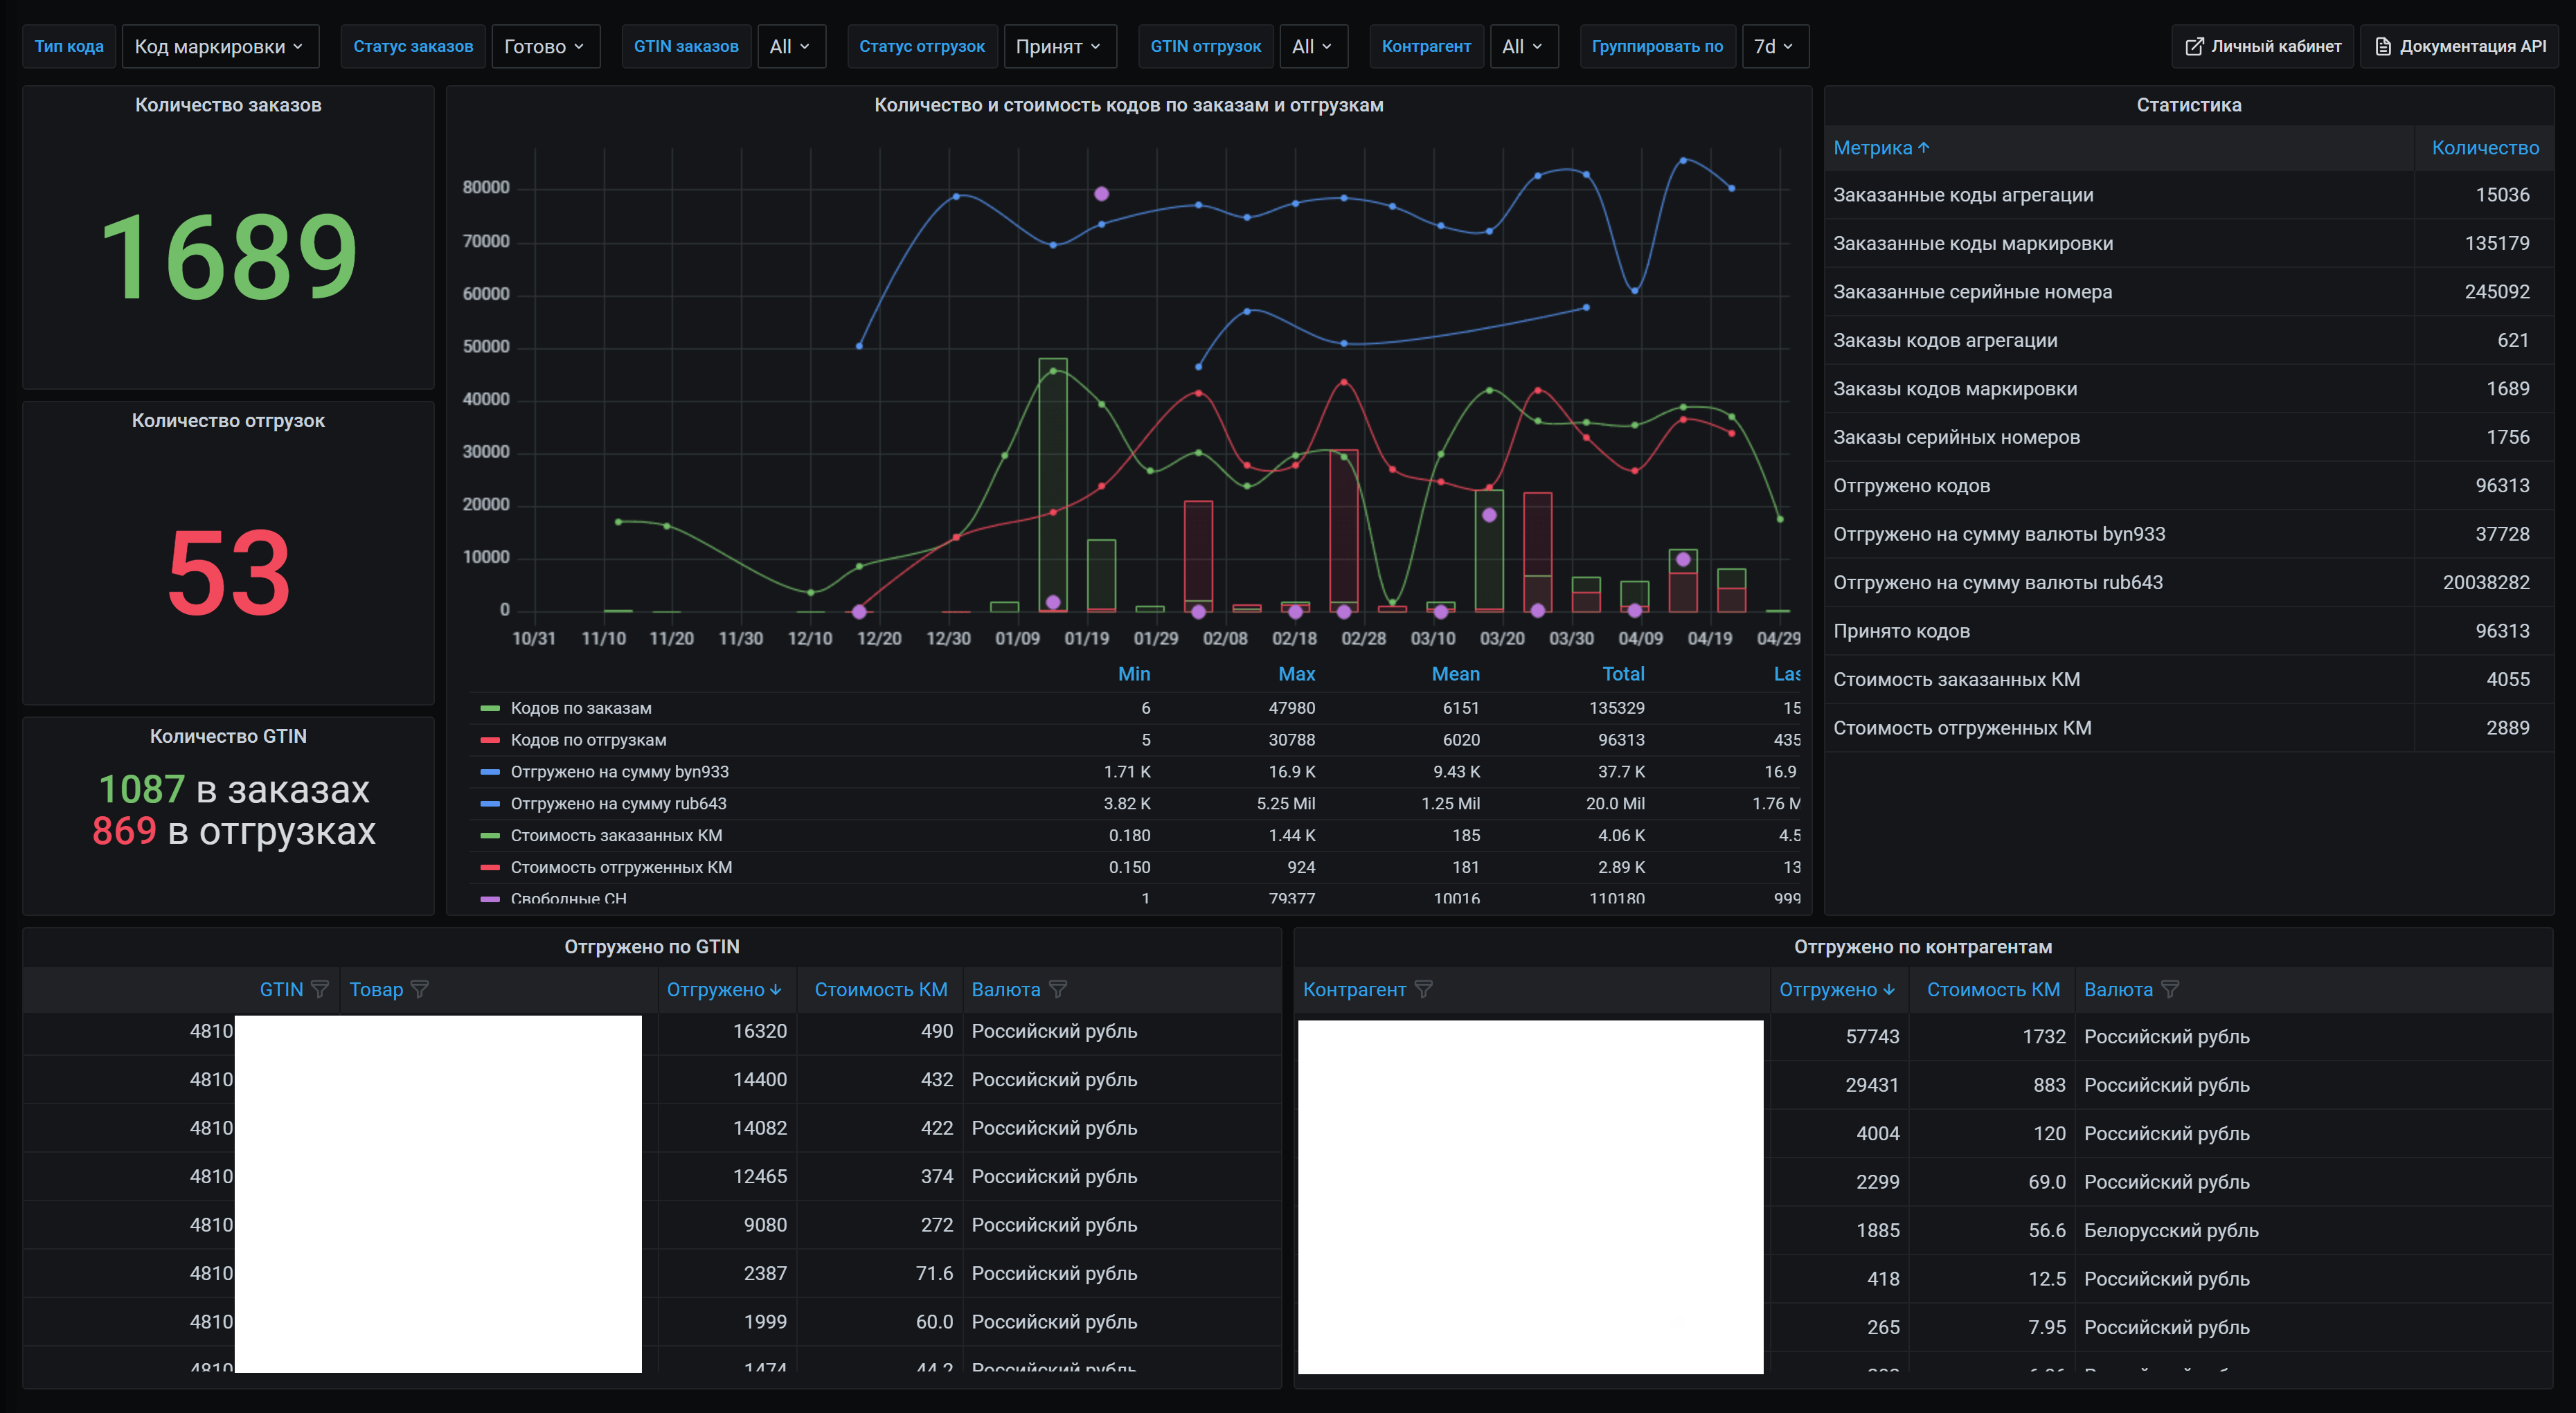Click the Контрагент column filter icon
The image size is (2576, 1413).
pos(1424,989)
